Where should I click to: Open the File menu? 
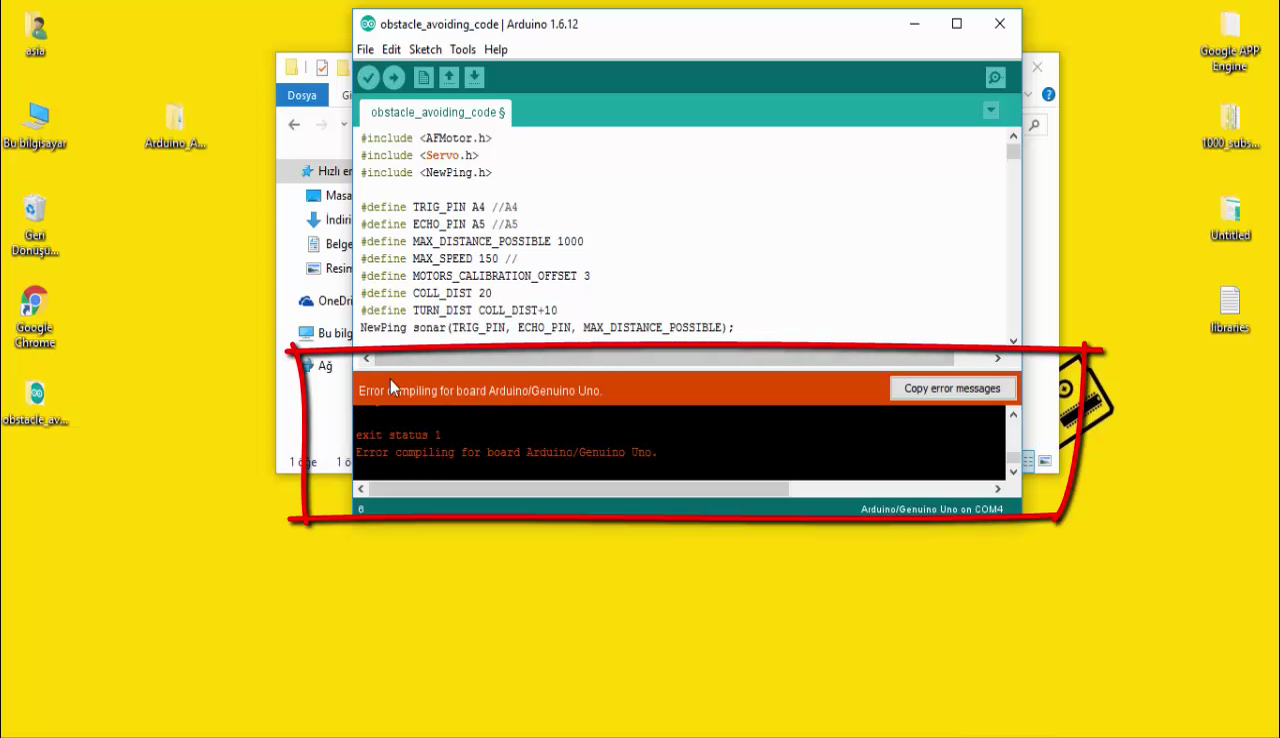click(x=365, y=49)
